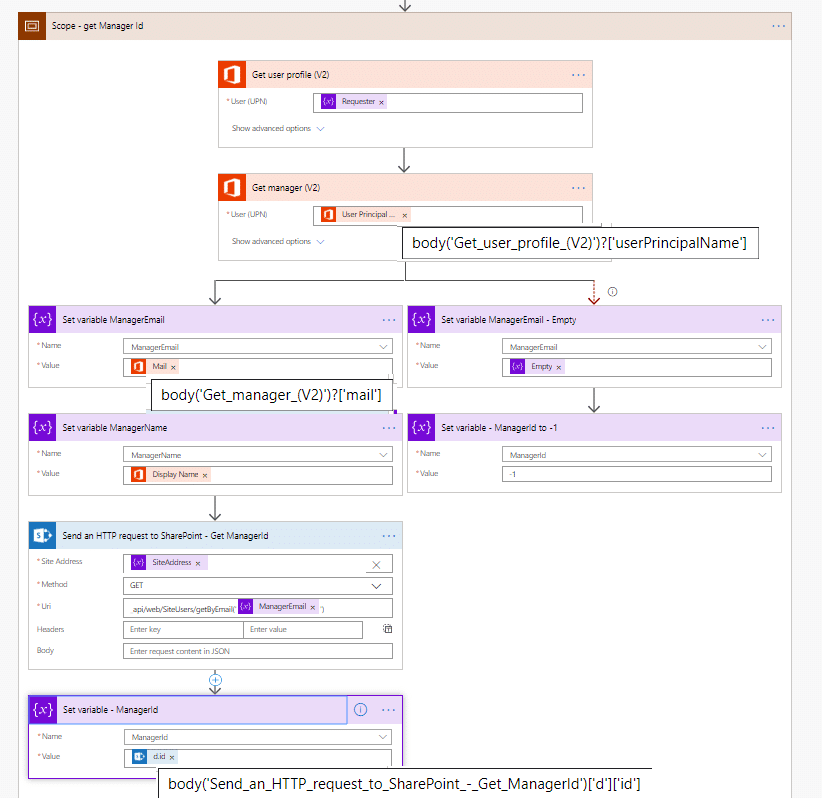Switch the Headers field to text mode
822x798 pixels.
tap(387, 629)
